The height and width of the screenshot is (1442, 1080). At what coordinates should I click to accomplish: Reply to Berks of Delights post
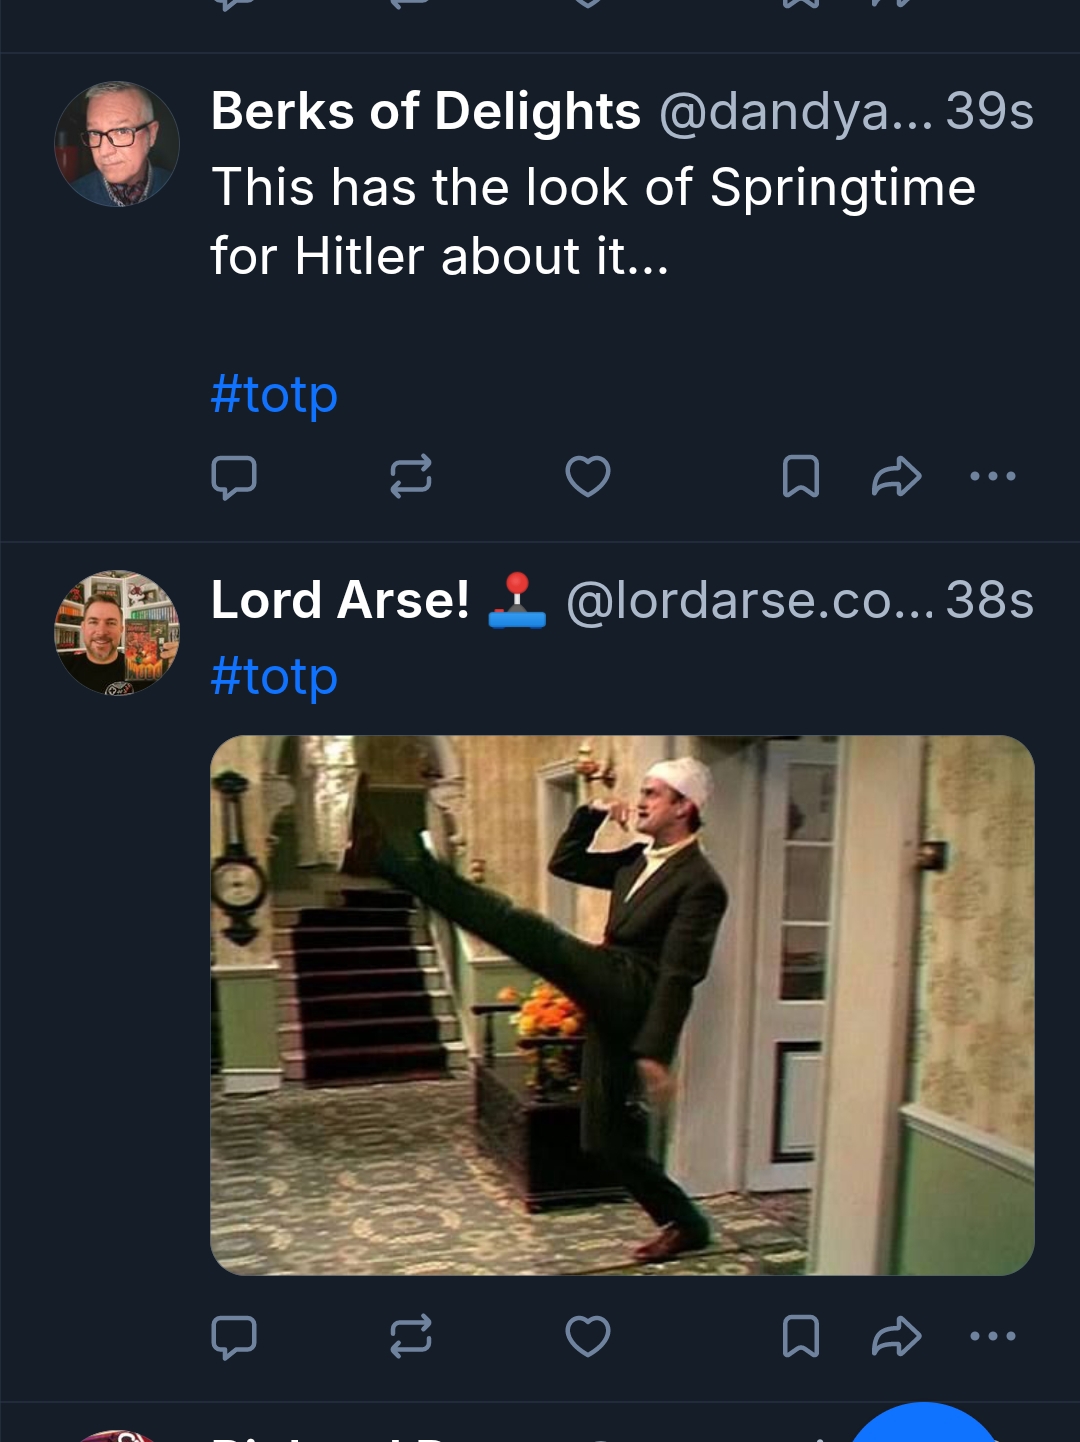[234, 477]
